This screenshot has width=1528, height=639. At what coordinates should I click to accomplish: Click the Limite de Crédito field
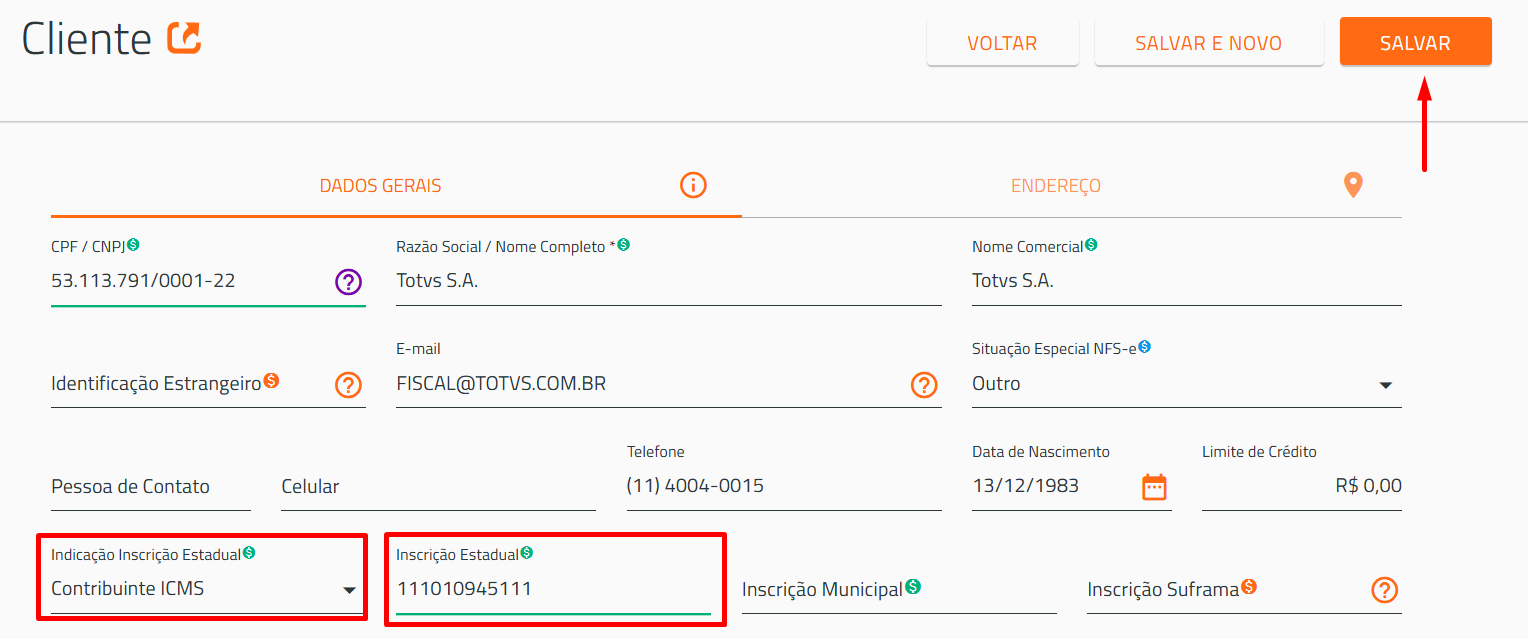pos(1300,487)
